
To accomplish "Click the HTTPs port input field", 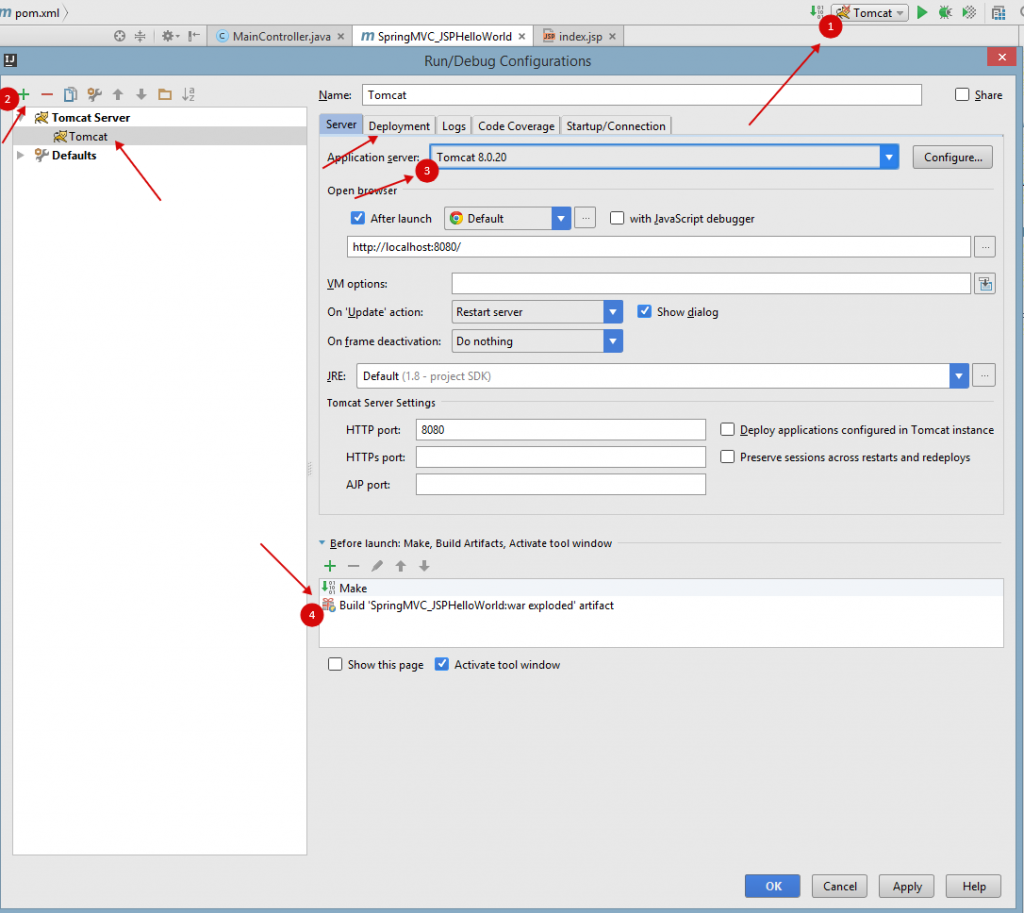I will (x=560, y=457).
